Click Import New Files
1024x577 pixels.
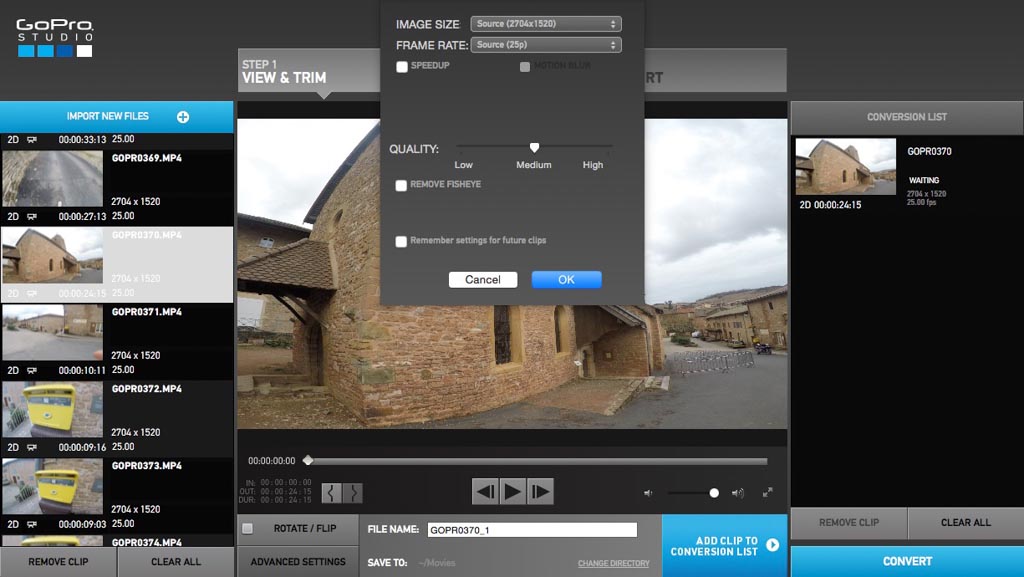pos(116,117)
